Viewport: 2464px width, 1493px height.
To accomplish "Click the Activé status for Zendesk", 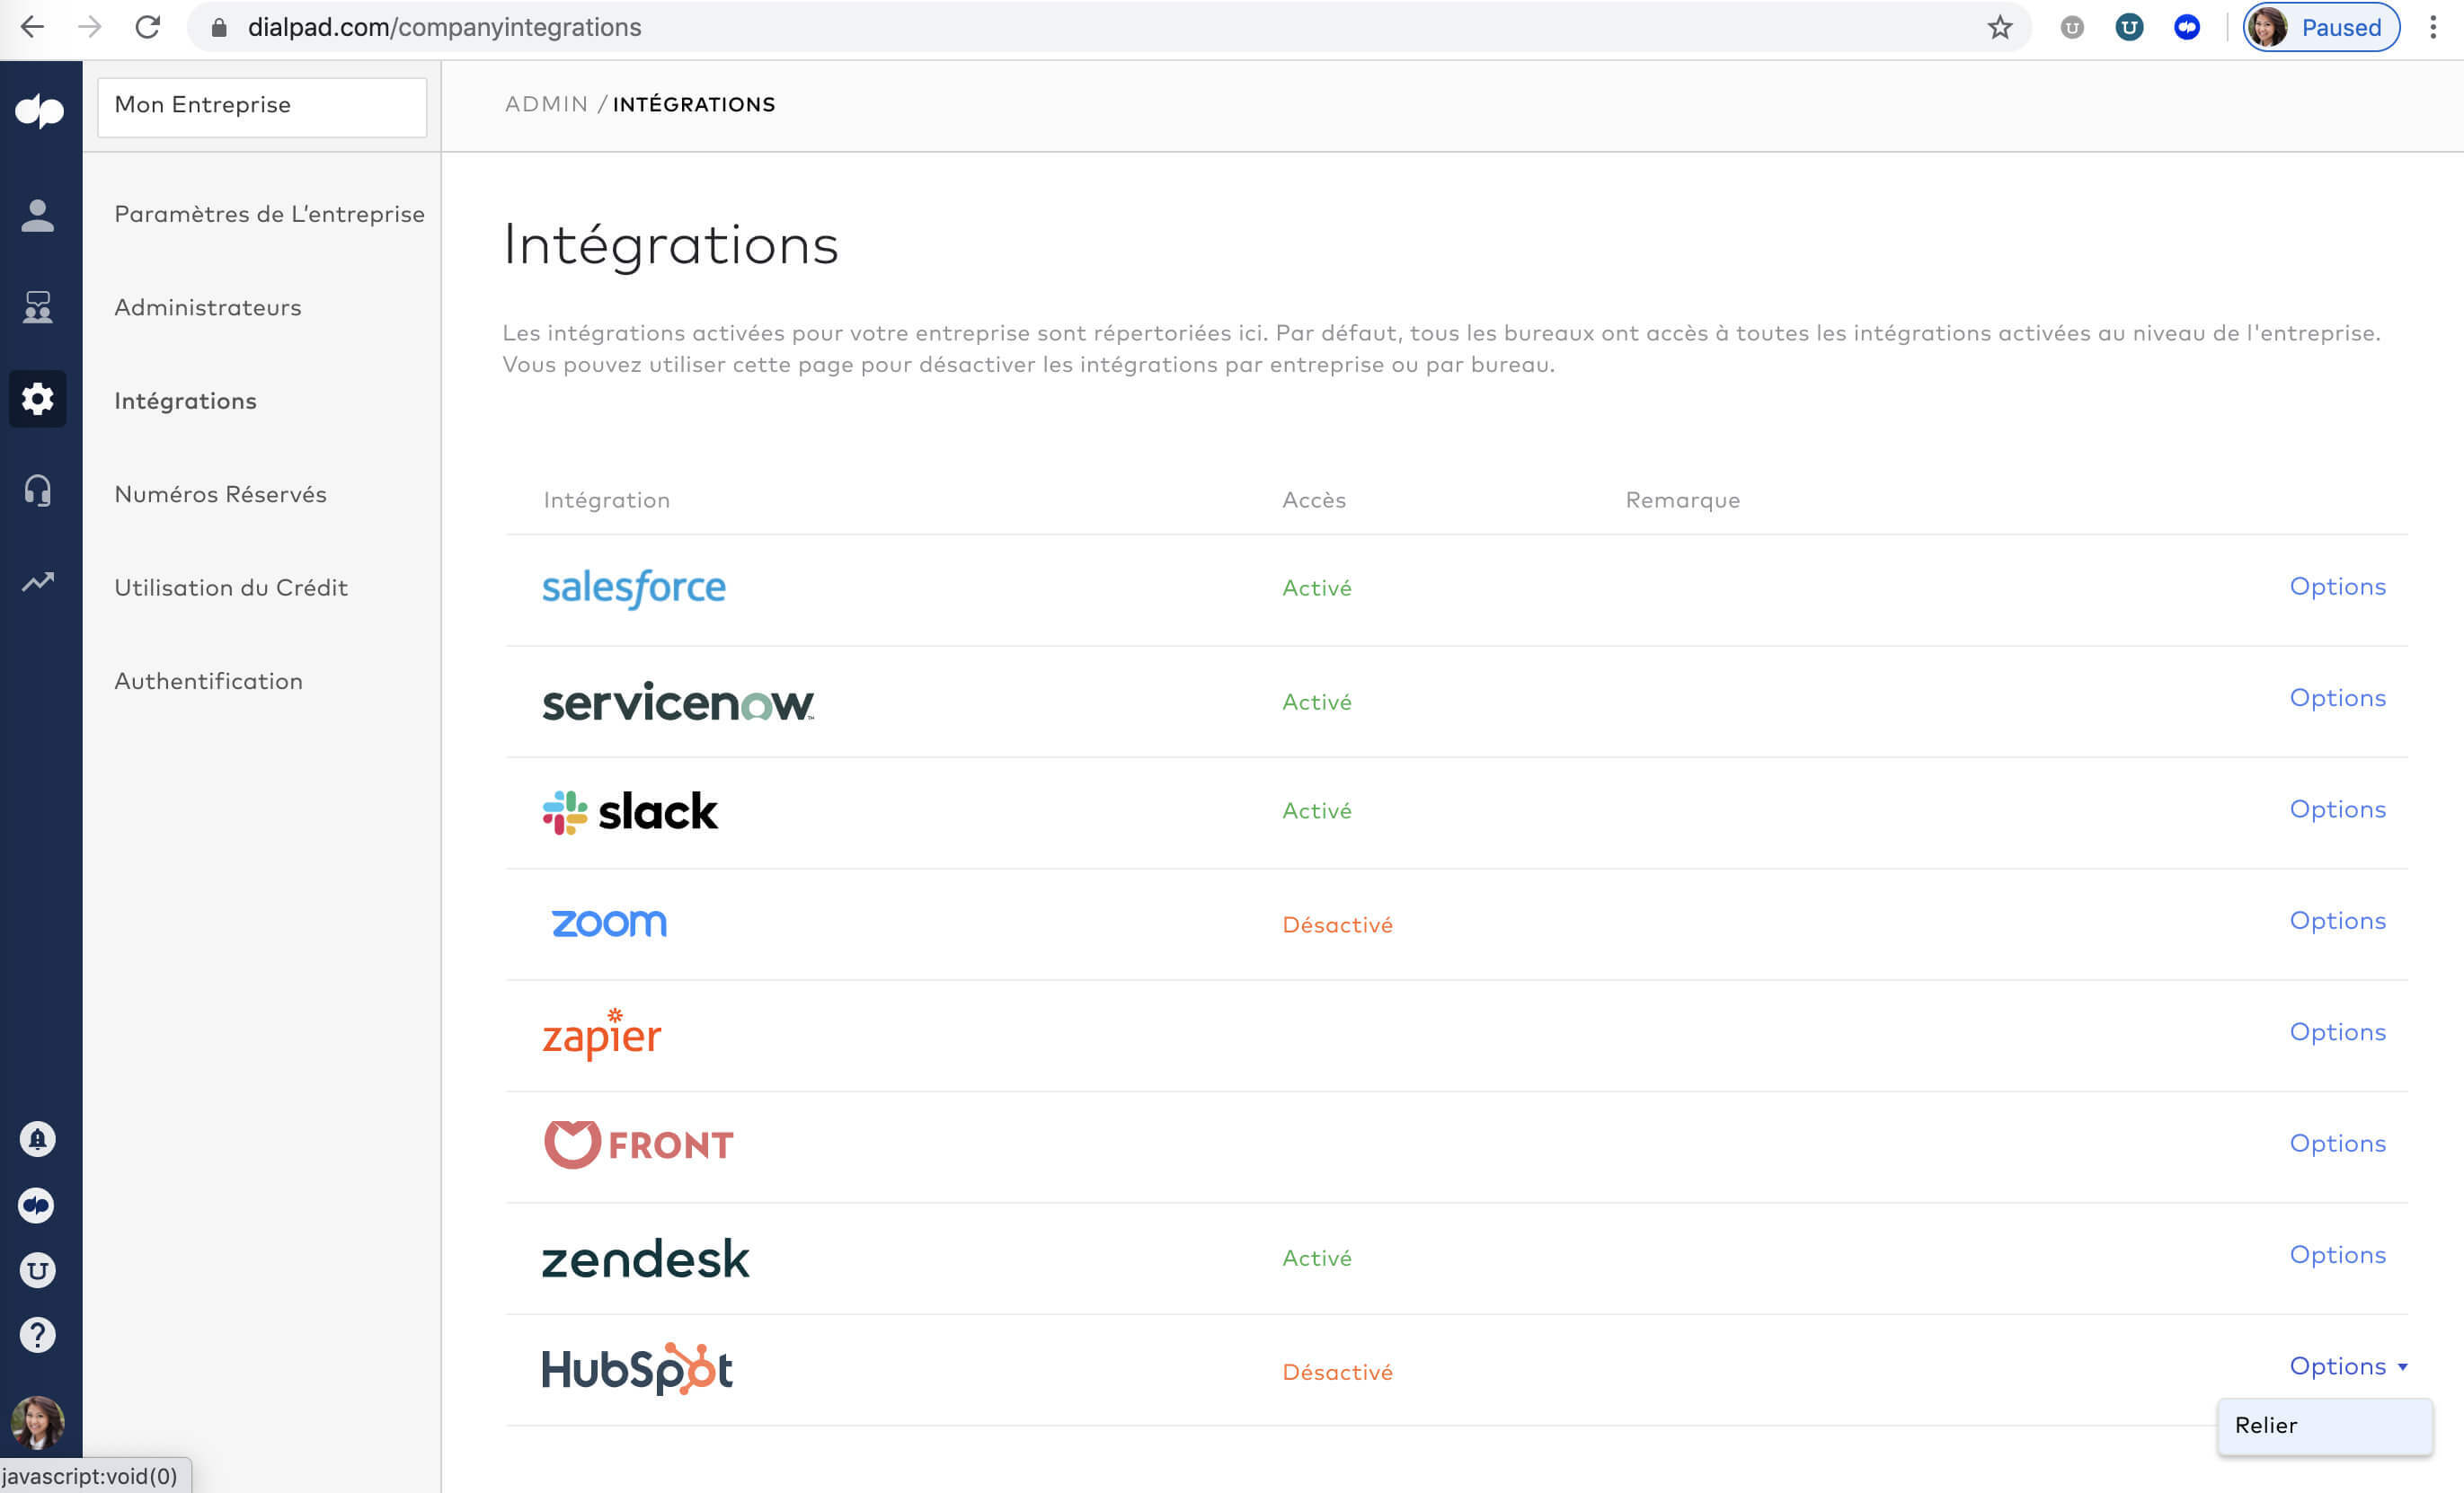I will point(1316,1258).
